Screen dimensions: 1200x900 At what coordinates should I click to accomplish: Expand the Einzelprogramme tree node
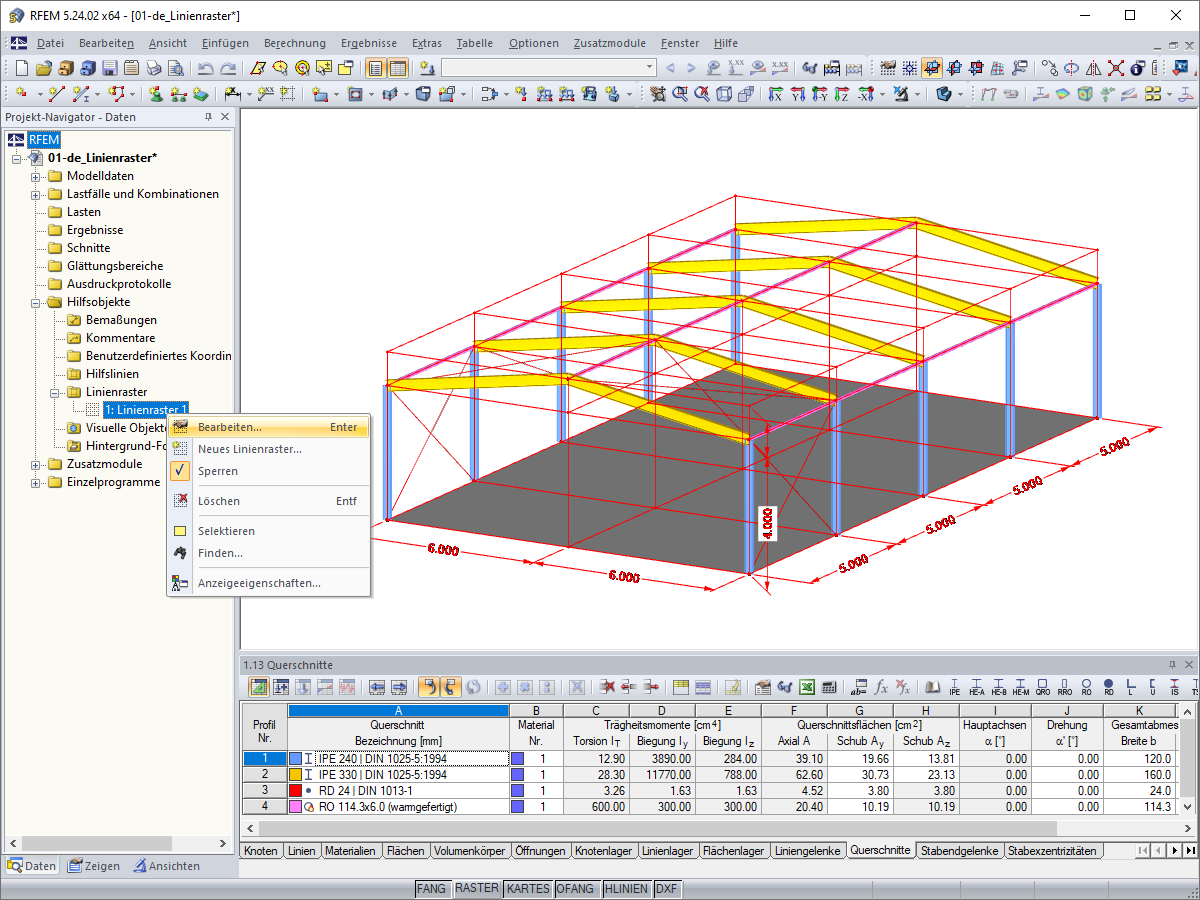(35, 482)
